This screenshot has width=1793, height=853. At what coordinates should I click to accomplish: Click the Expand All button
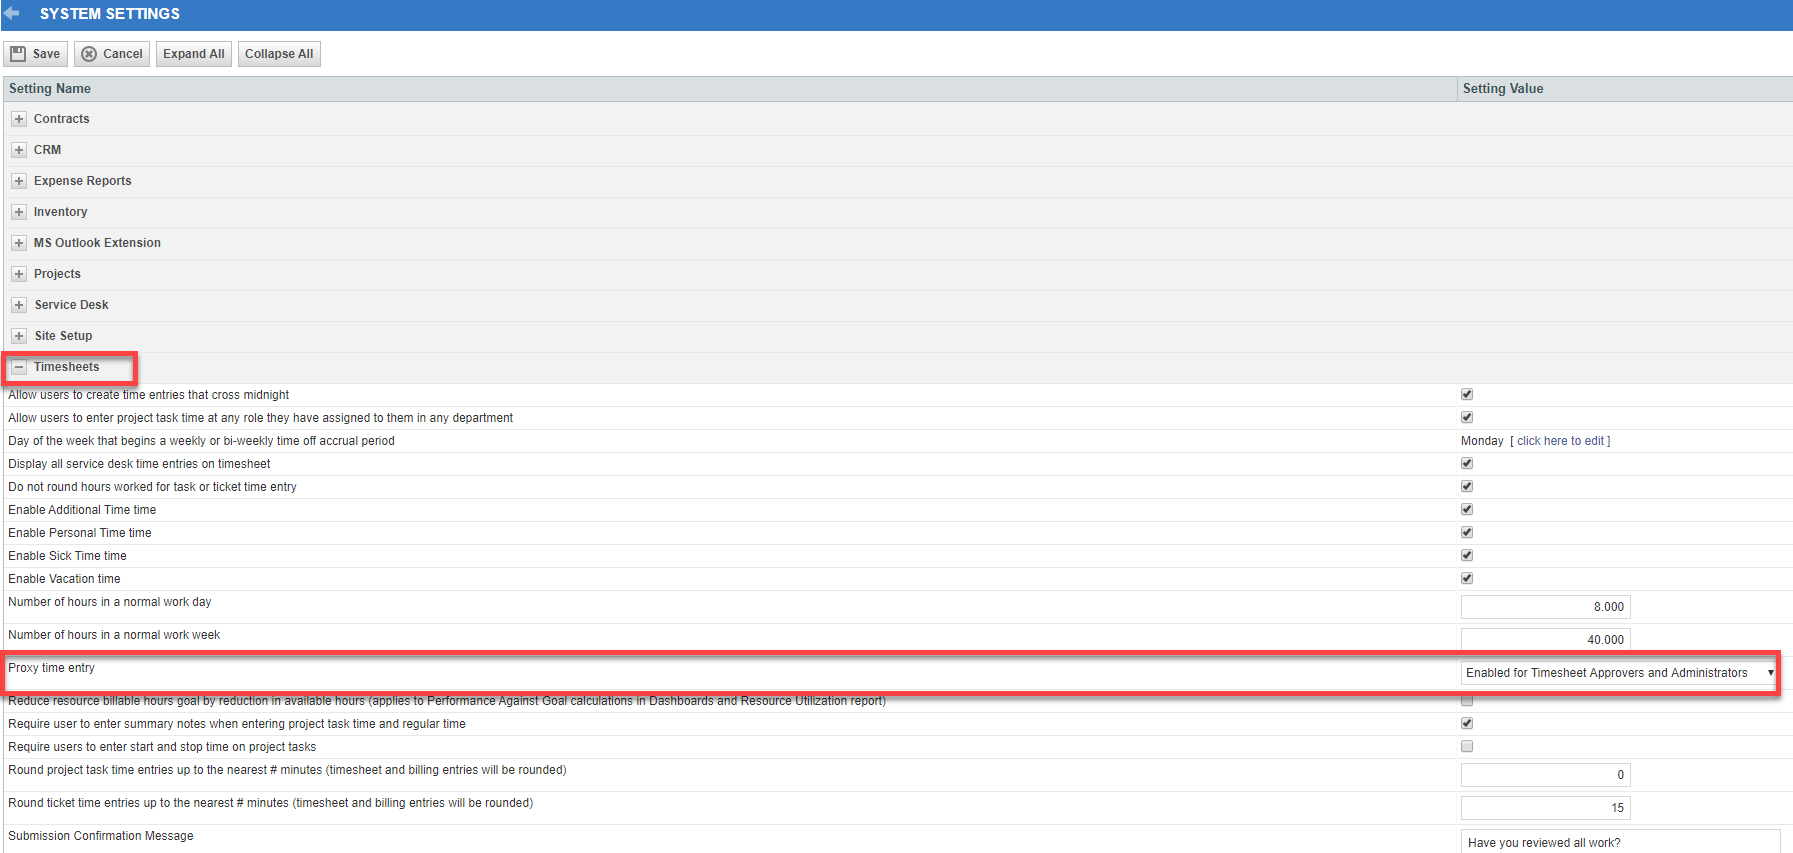click(194, 54)
